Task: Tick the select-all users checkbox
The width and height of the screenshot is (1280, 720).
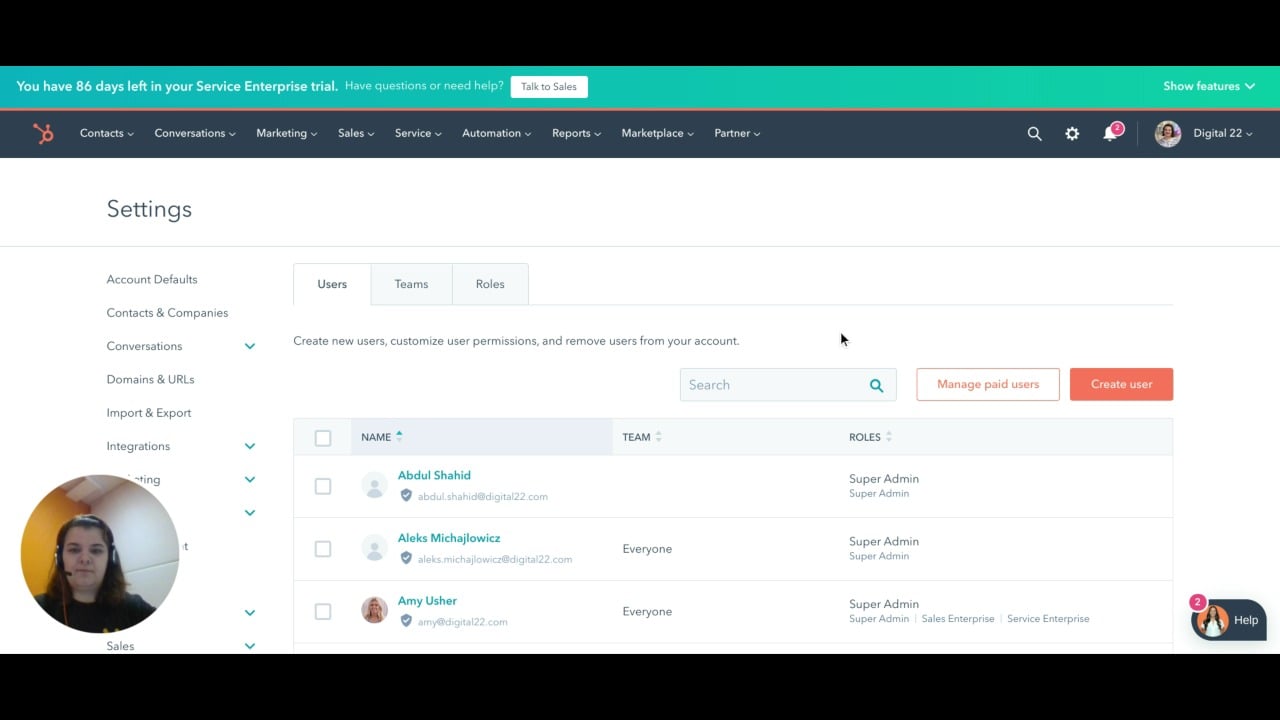Action: point(322,438)
